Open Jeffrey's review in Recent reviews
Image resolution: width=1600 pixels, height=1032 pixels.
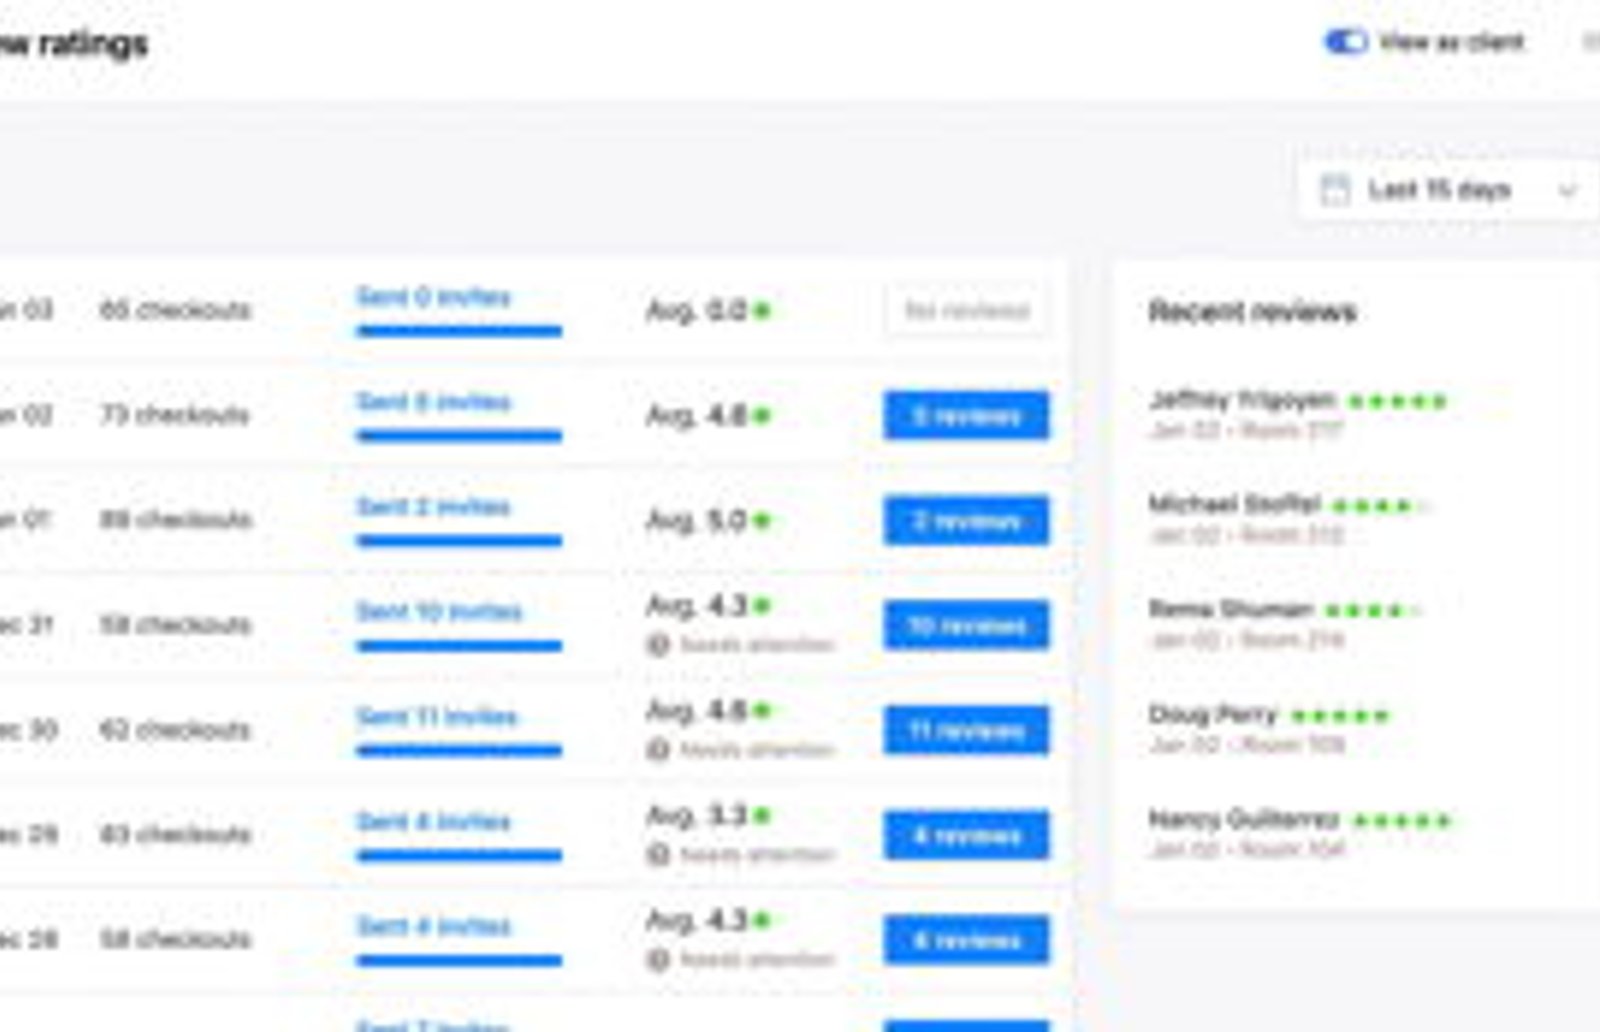tap(1299, 415)
